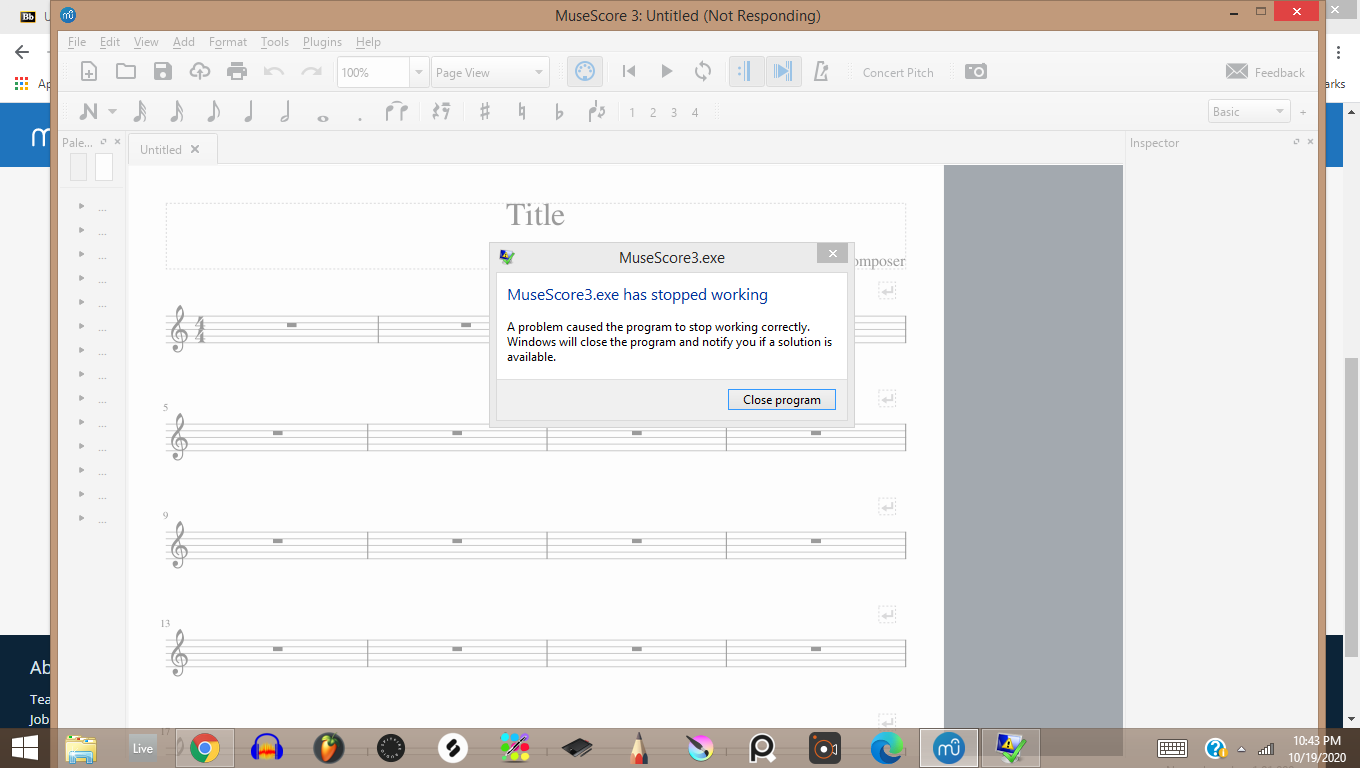Open the Edit menu
The width and height of the screenshot is (1360, 768).
pyautogui.click(x=110, y=42)
